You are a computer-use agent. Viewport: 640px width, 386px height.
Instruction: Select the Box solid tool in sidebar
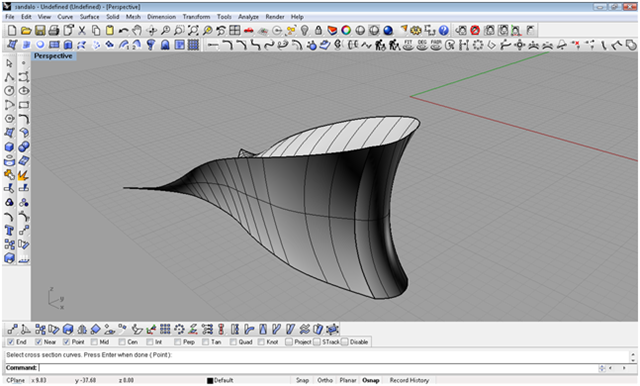(x=9, y=147)
